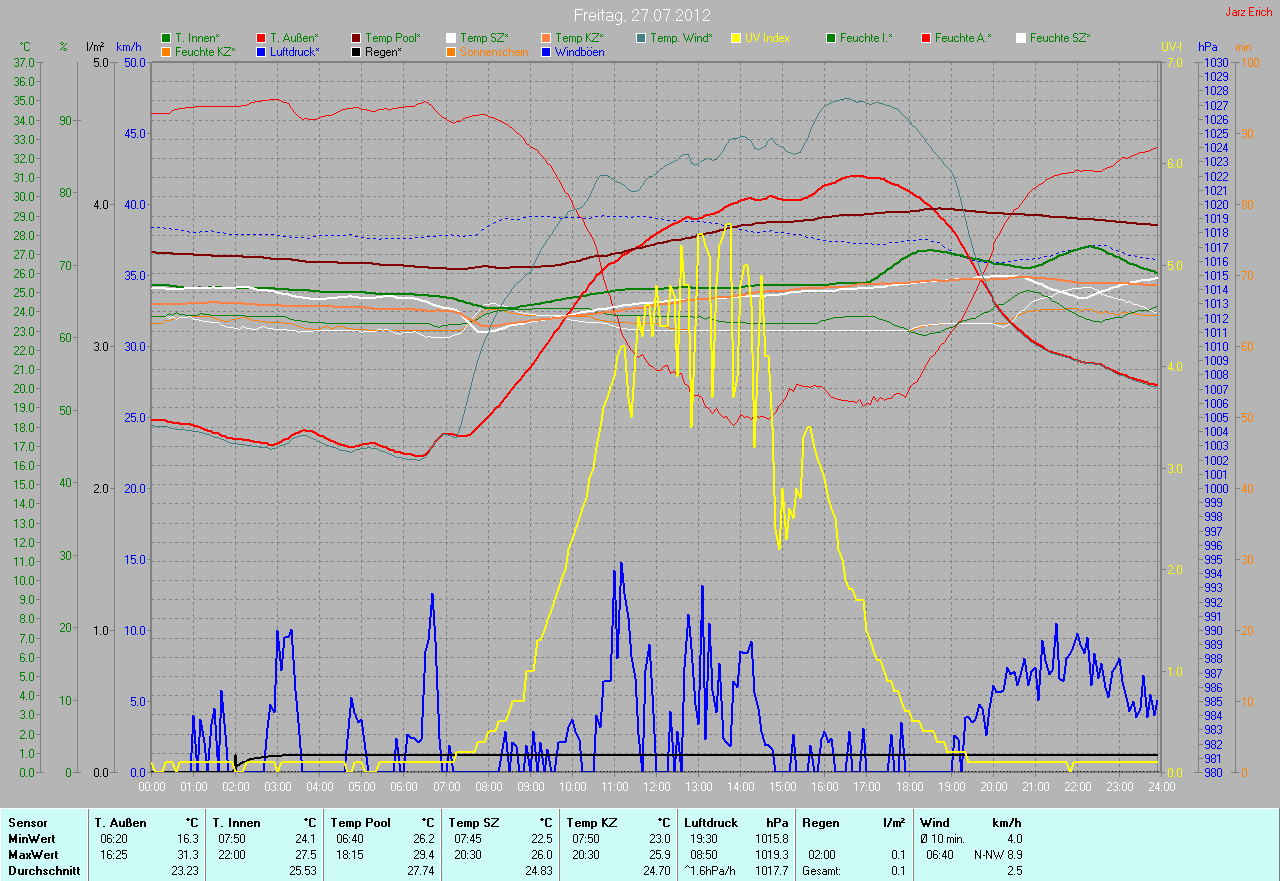Click the green swatch beside T. Innen*
This screenshot has height=881, width=1280.
point(166,38)
